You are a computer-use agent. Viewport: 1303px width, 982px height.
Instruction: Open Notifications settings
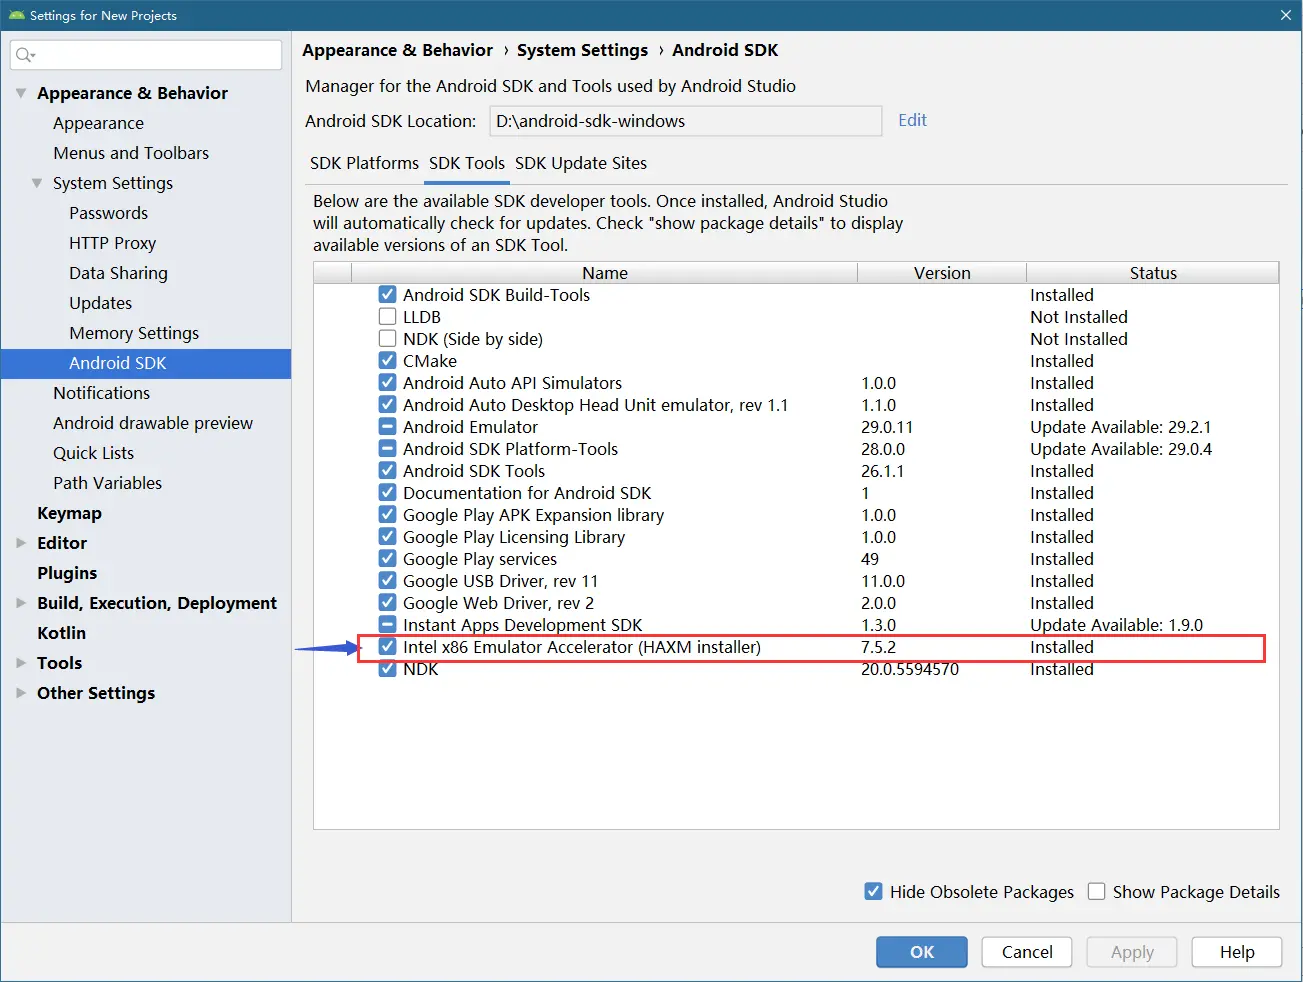101,393
